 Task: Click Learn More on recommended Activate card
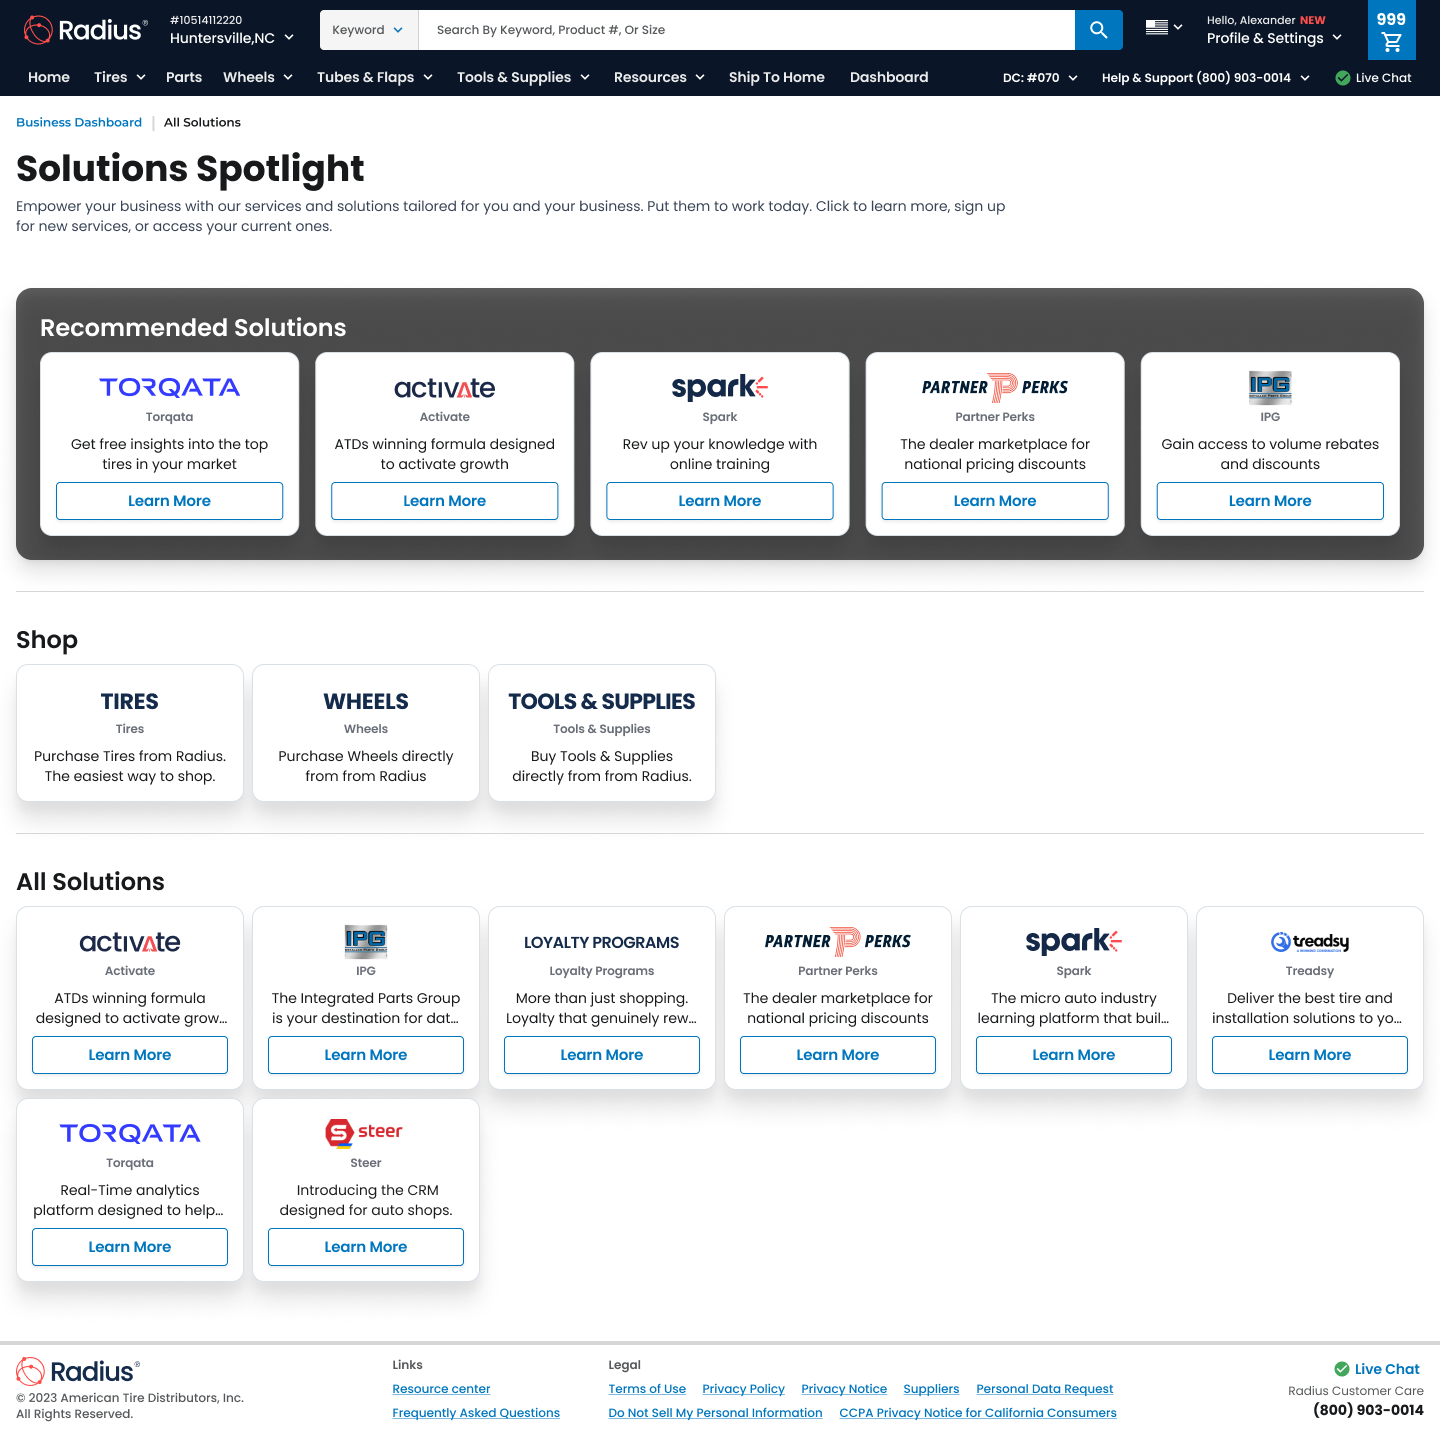pyautogui.click(x=445, y=501)
